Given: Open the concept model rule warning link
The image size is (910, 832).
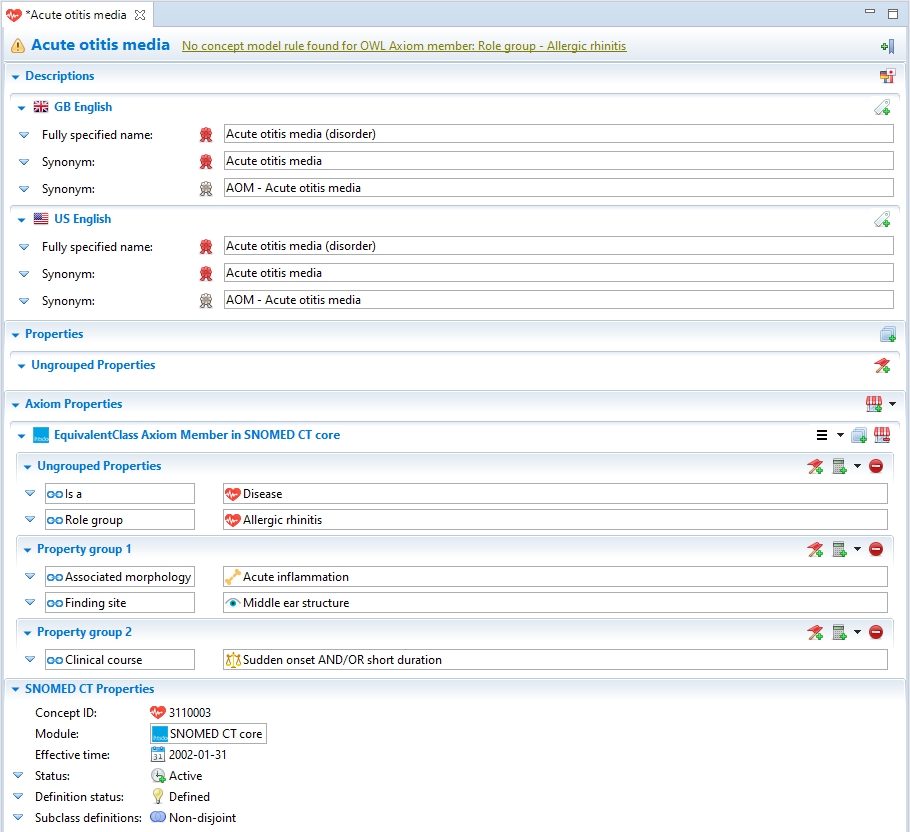Looking at the screenshot, I should (x=404, y=46).
